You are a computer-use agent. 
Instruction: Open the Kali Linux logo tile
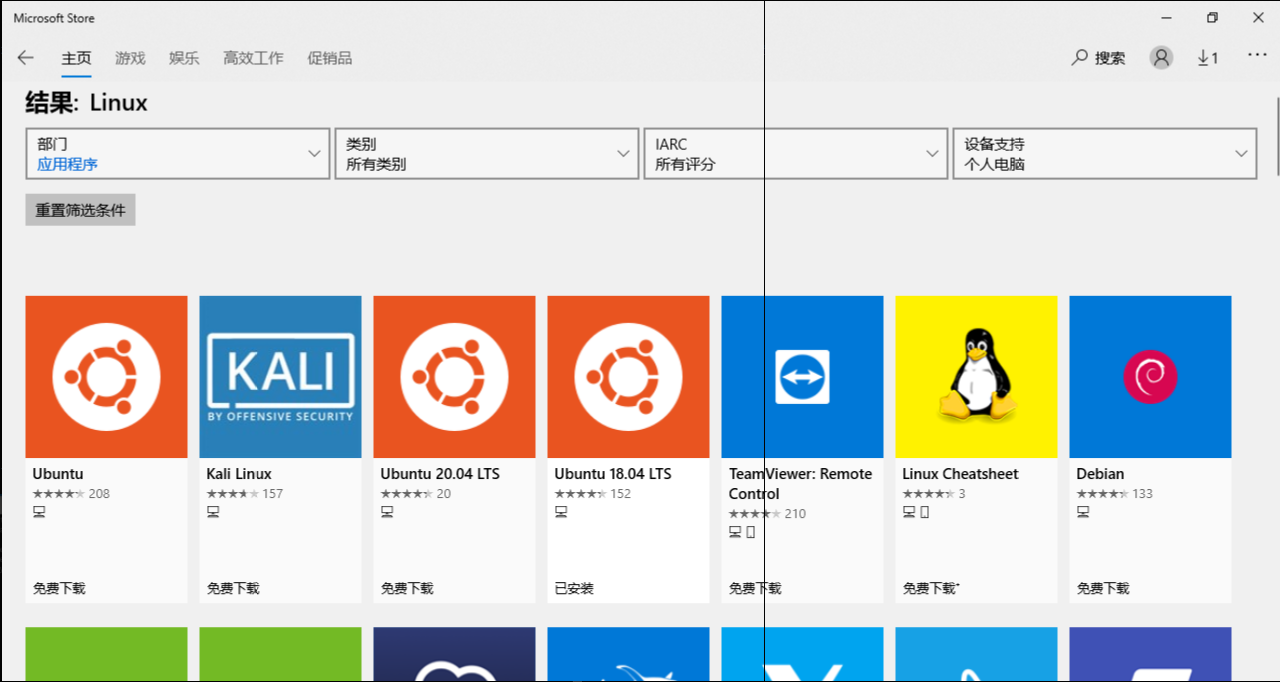coord(280,377)
